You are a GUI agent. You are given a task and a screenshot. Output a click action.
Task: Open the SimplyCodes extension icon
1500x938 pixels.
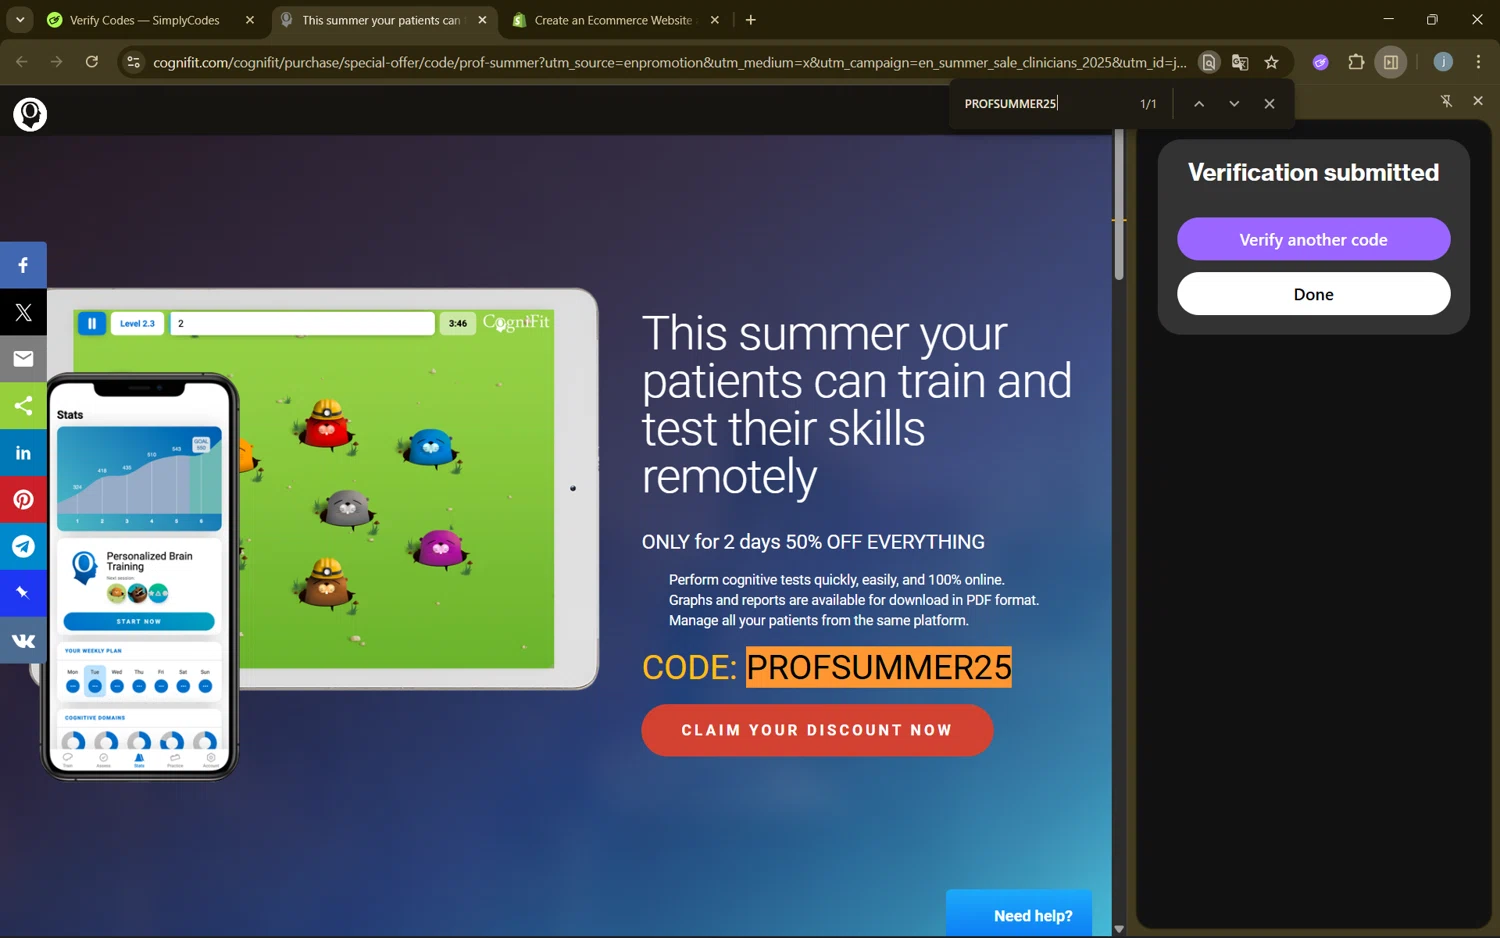coord(1320,62)
